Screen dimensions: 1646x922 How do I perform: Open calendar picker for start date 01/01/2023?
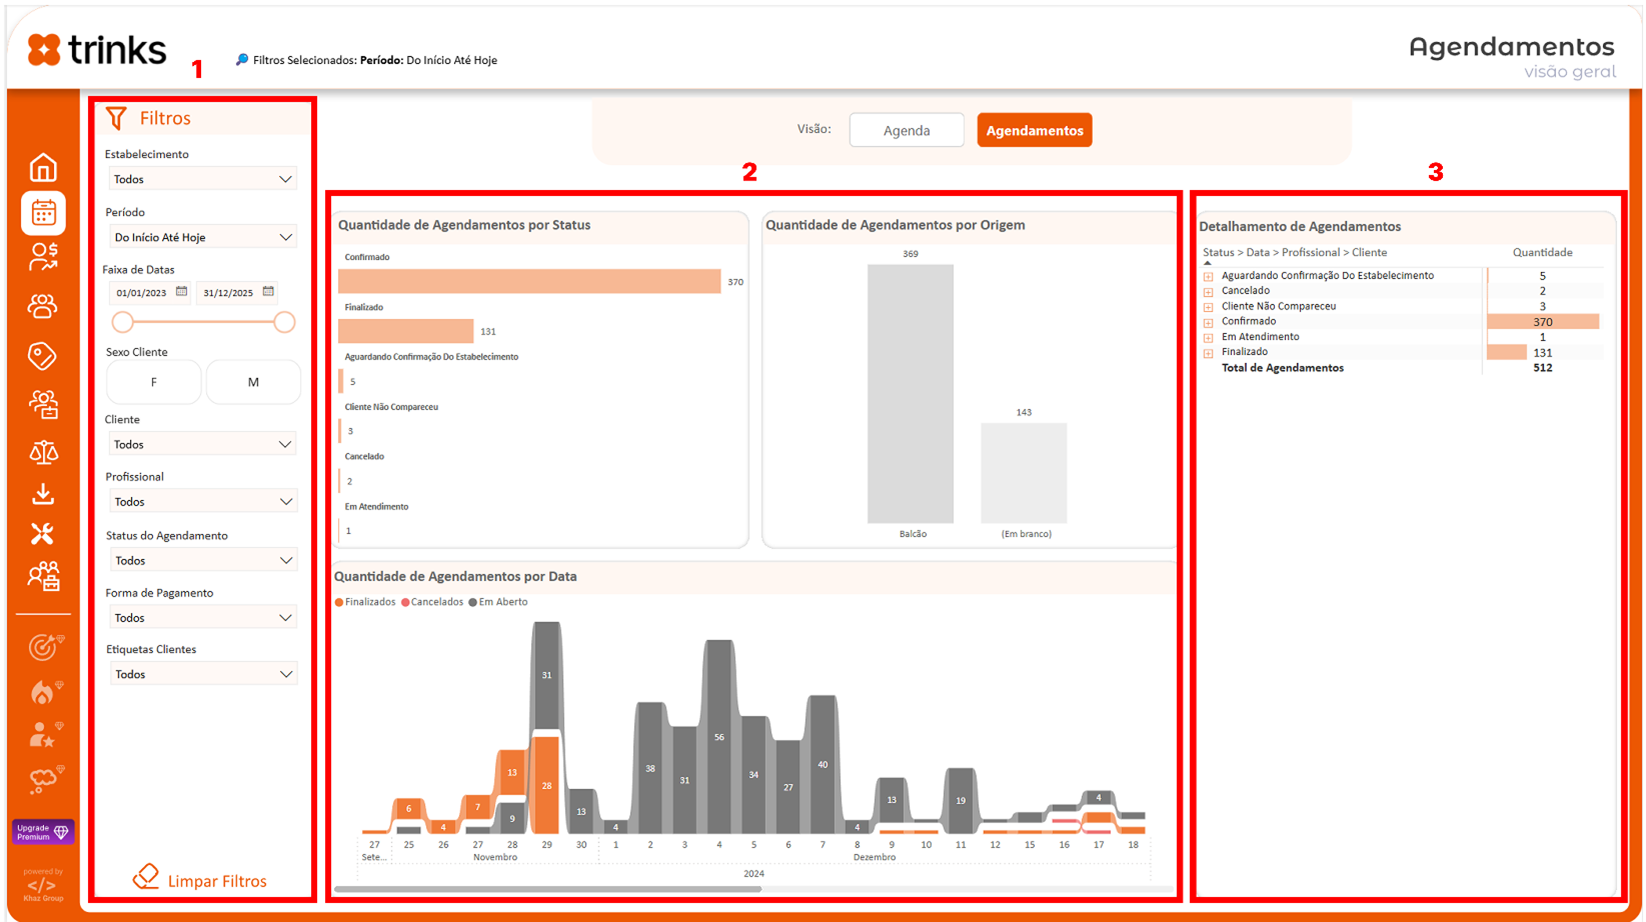(x=181, y=292)
